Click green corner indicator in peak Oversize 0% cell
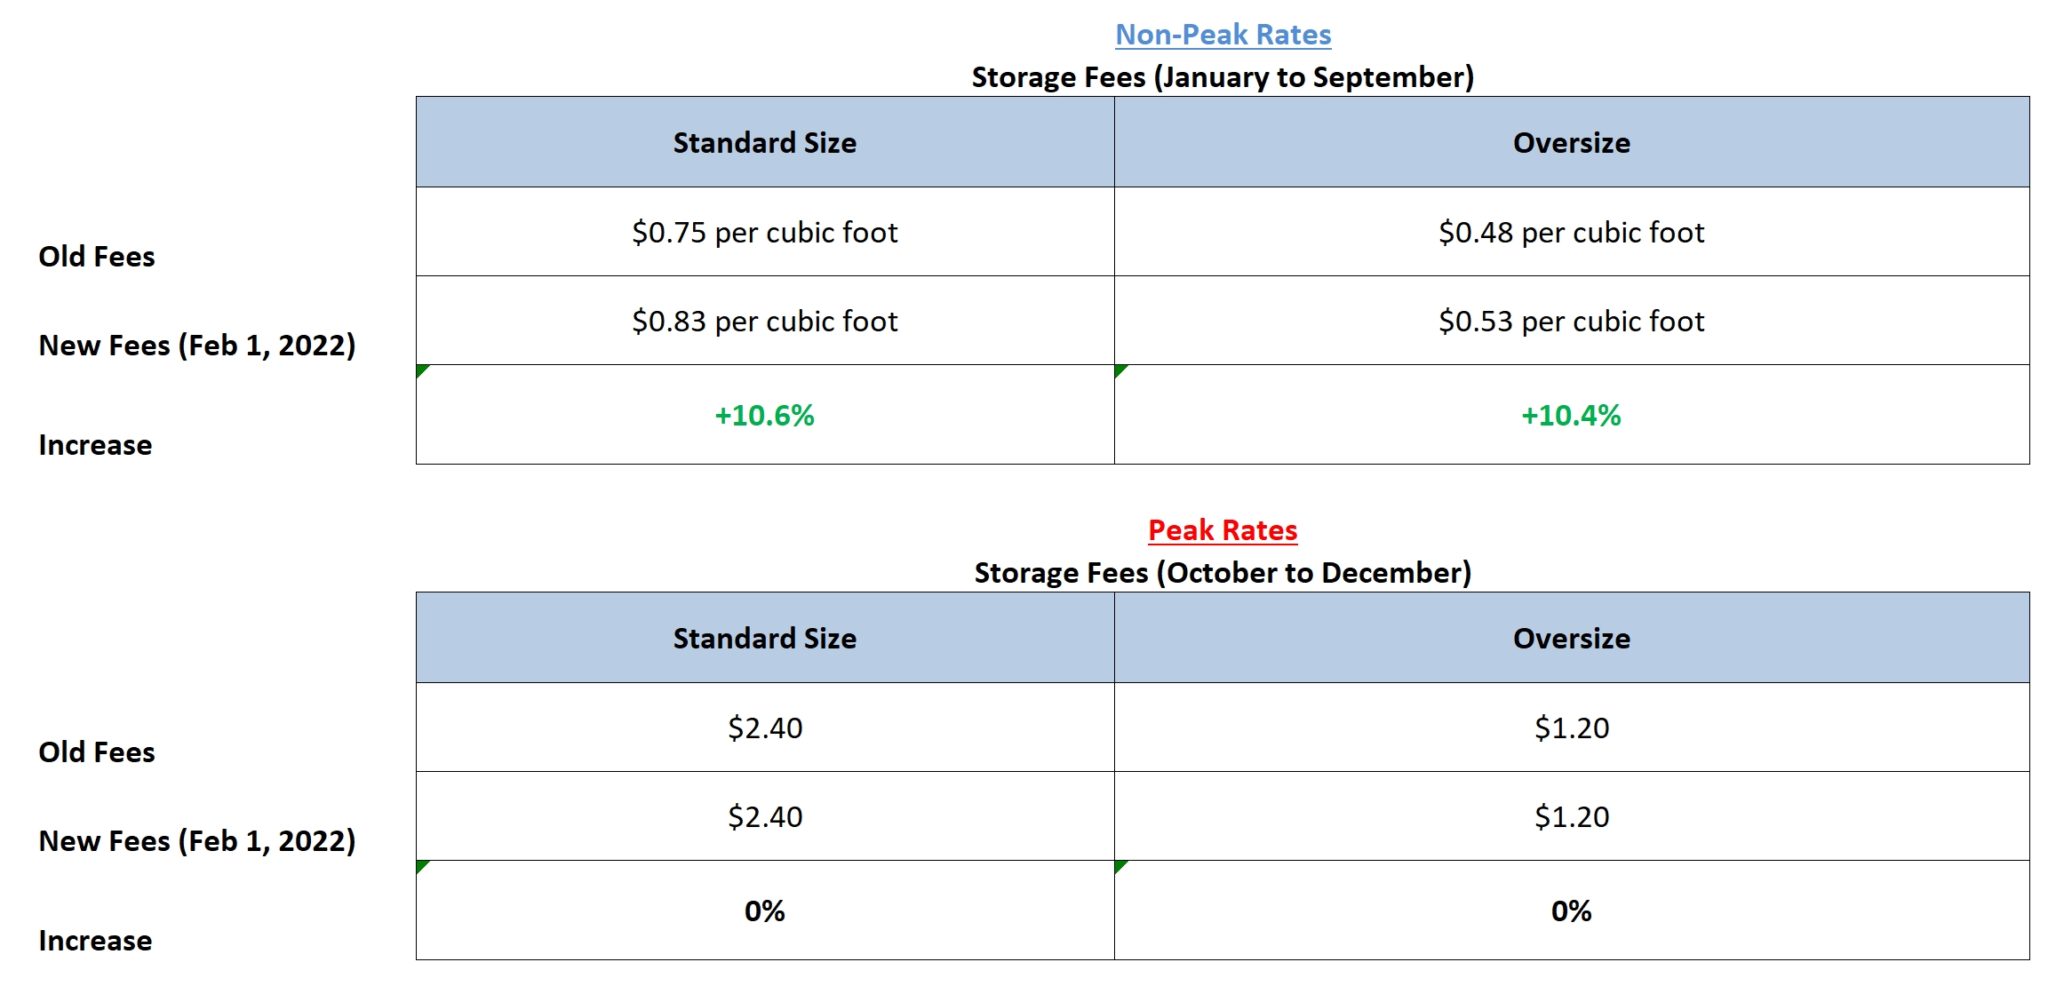The height and width of the screenshot is (1002, 2048). [x=1120, y=866]
